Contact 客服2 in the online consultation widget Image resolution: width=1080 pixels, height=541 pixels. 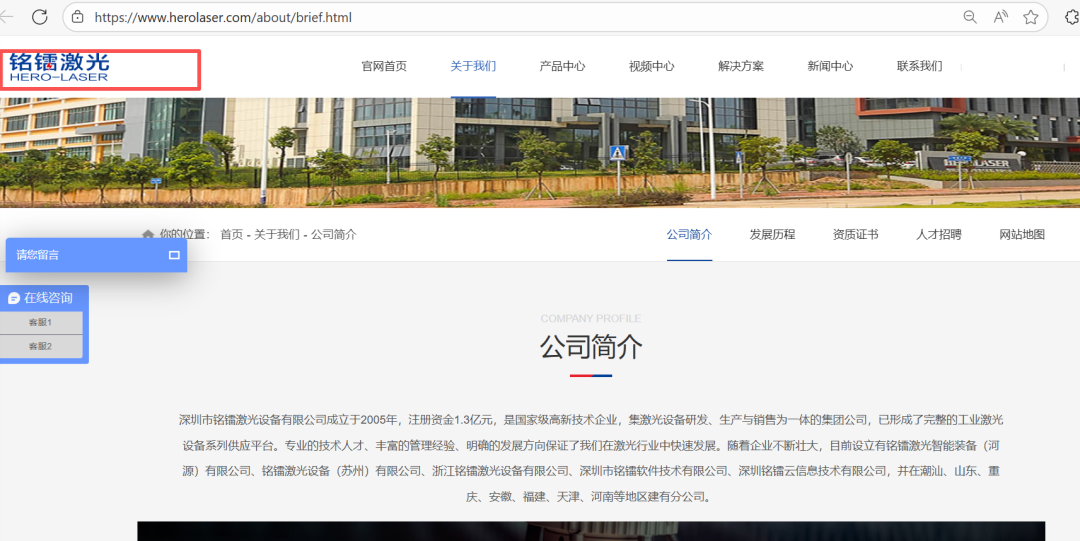pyautogui.click(x=41, y=346)
